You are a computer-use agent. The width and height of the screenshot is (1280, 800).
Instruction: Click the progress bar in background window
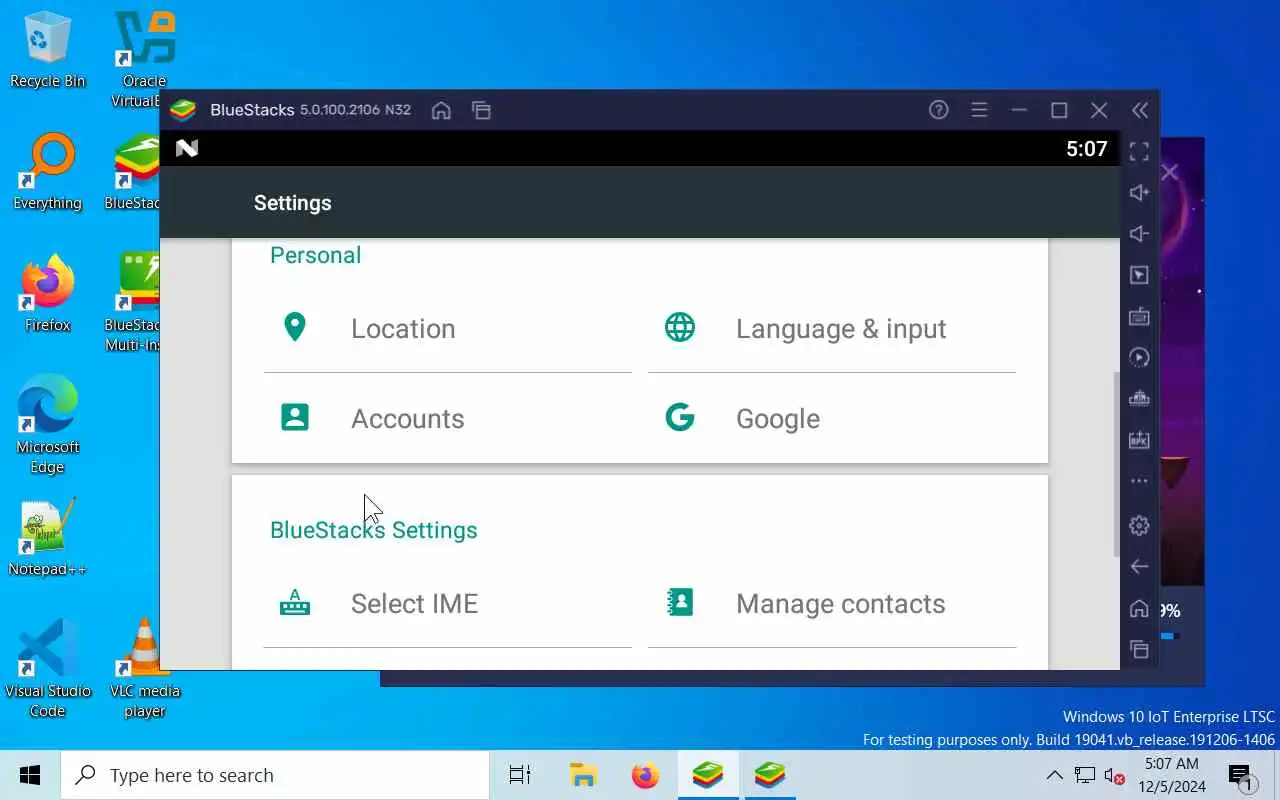[x=1171, y=635]
